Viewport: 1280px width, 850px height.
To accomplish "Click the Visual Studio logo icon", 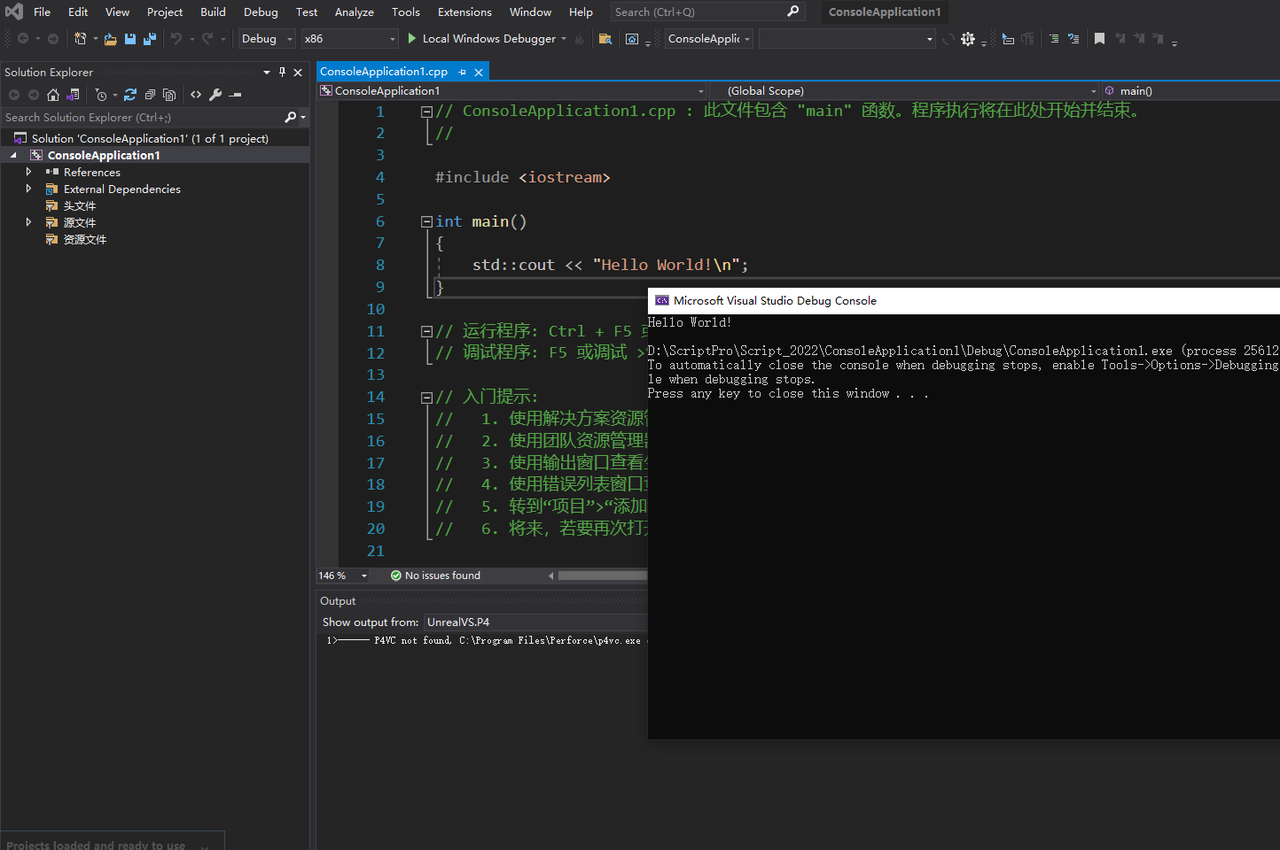I will (x=14, y=12).
